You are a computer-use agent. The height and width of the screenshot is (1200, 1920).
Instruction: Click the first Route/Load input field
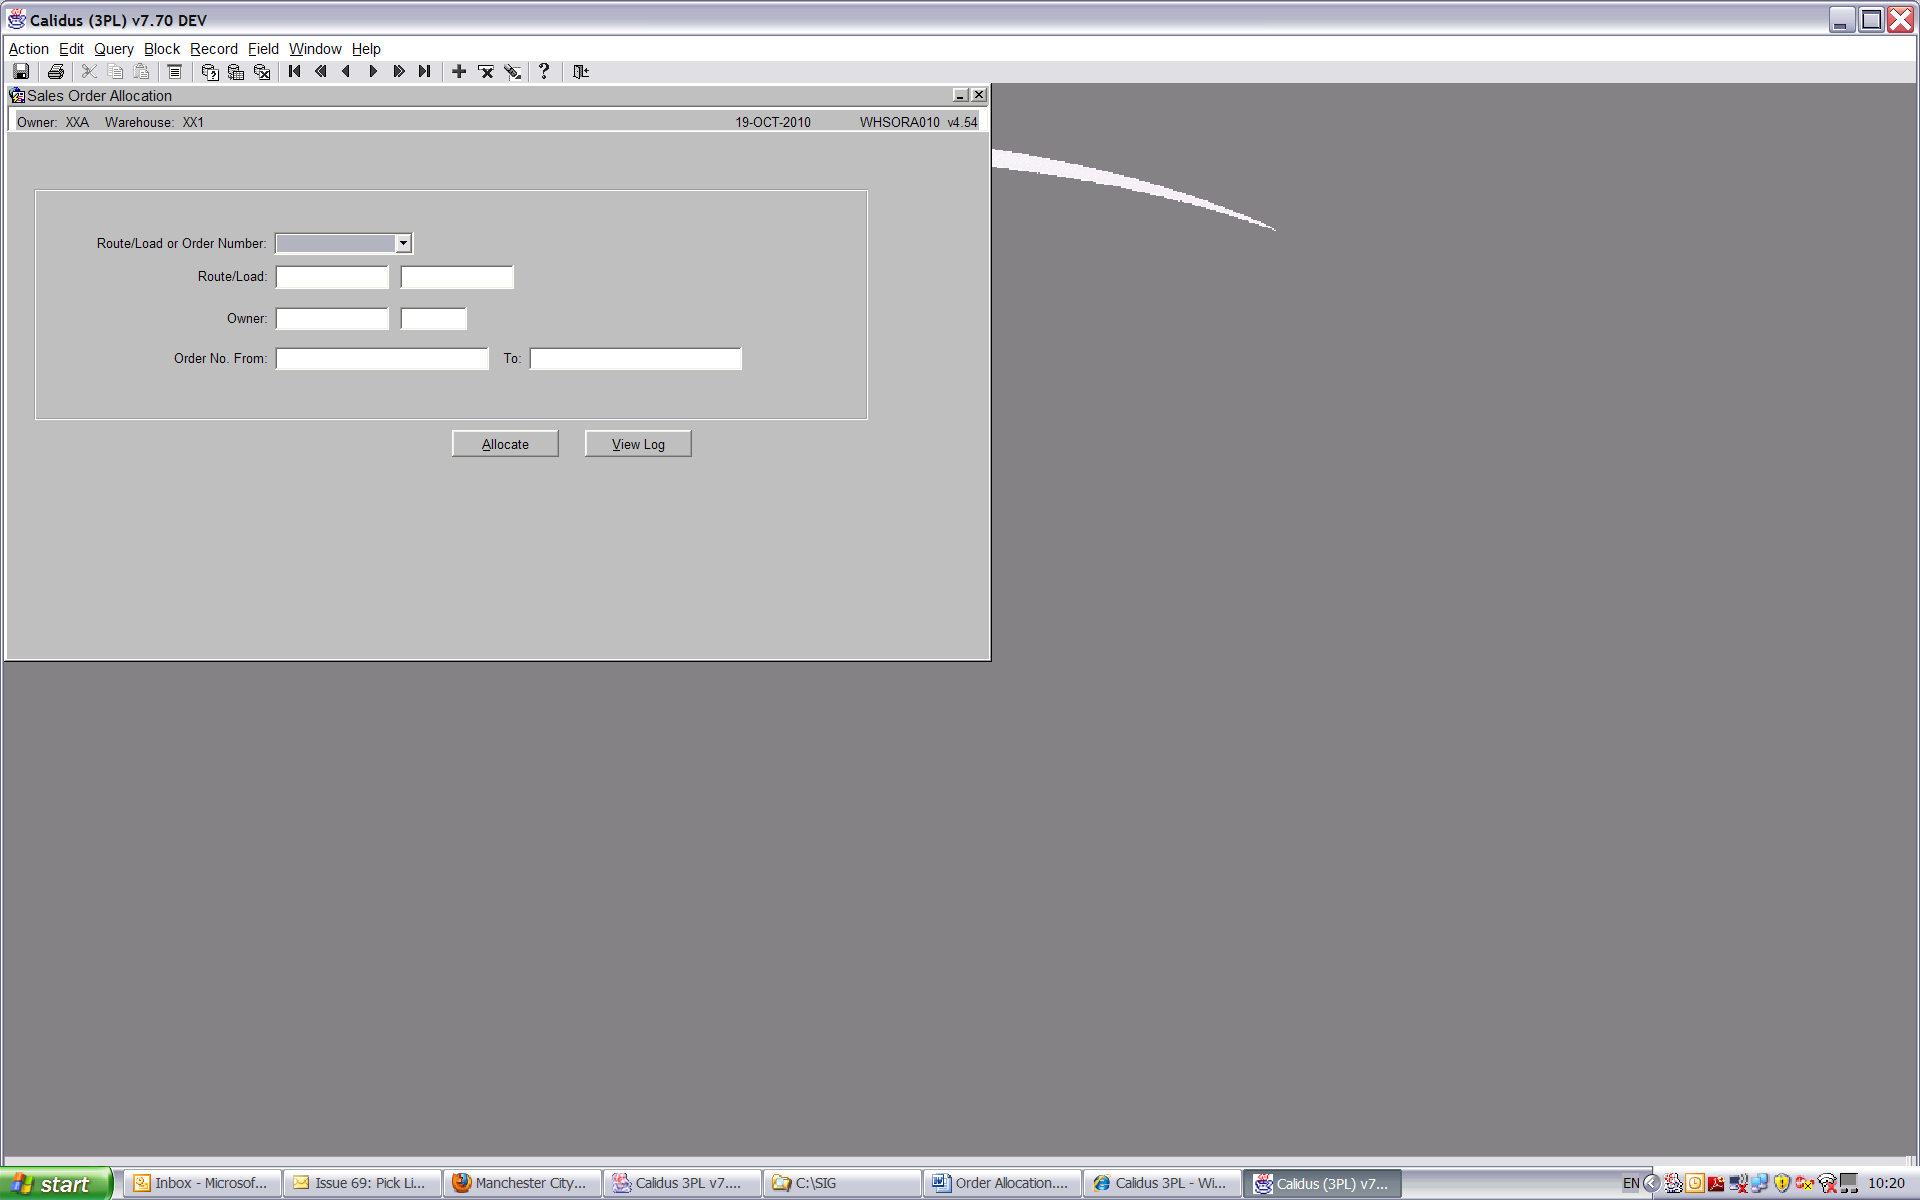point(332,277)
